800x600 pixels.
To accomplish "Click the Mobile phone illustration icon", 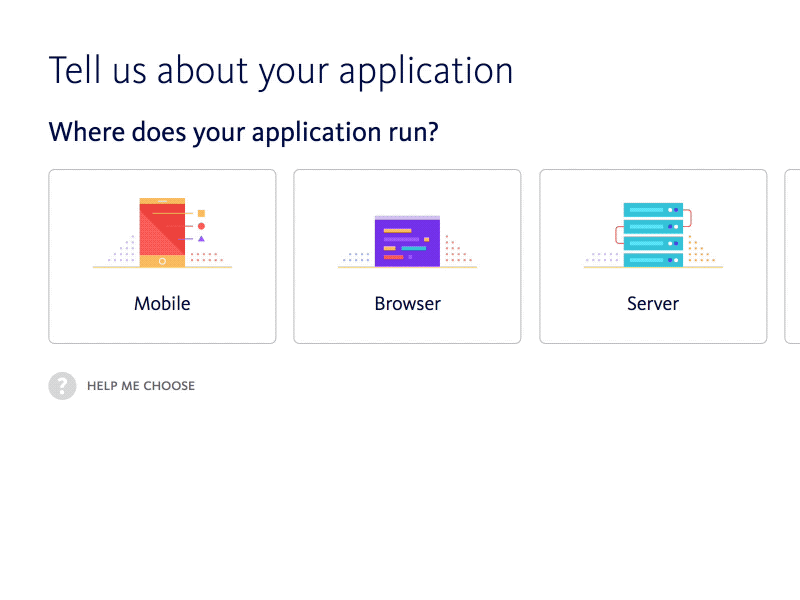I will coord(162,230).
